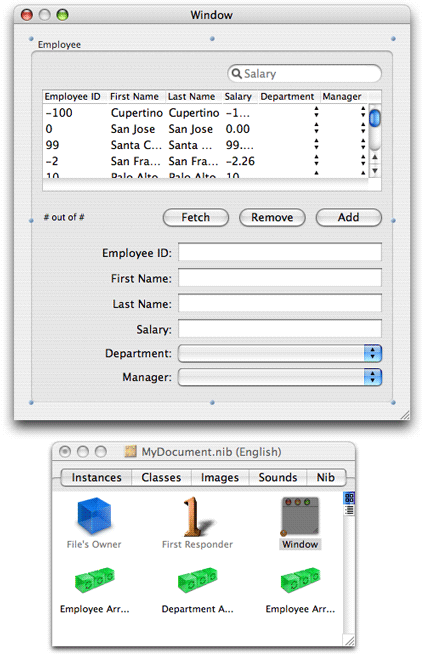Click the 99 Employee ID cell
Screen dimensions: 425x661
(52, 145)
